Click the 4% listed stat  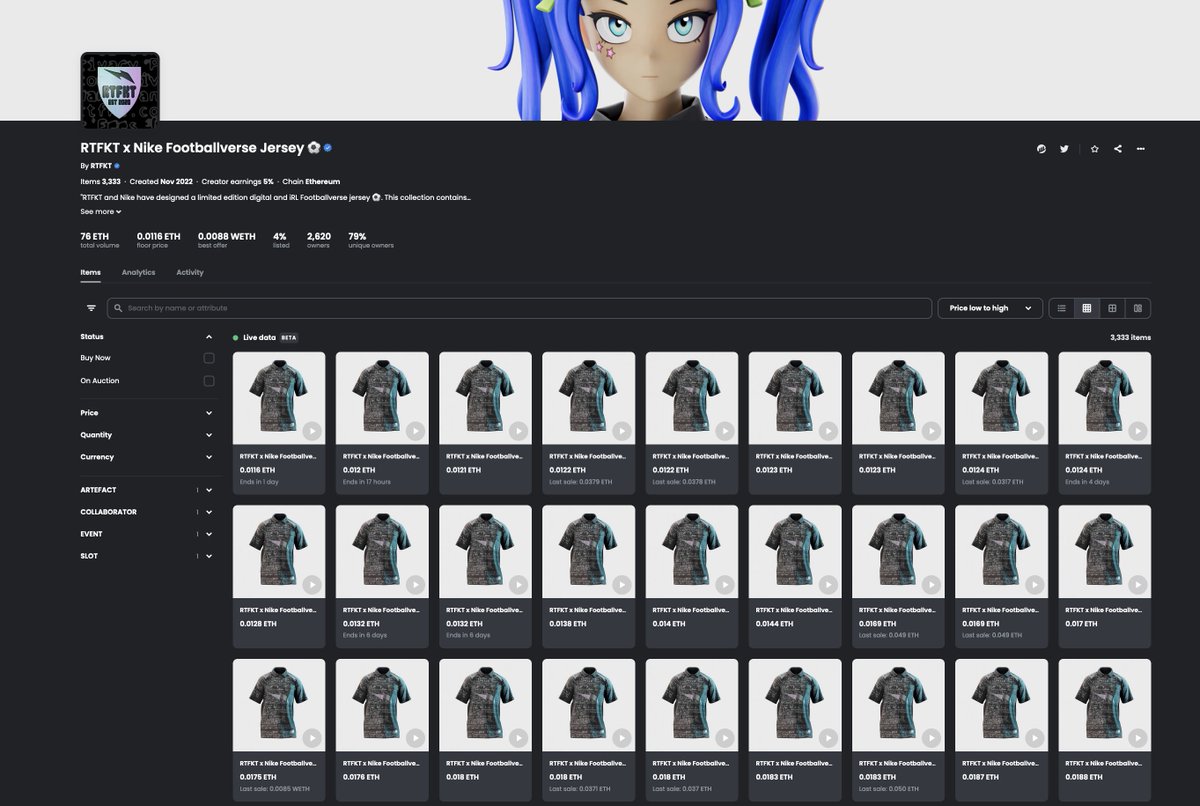[281, 240]
